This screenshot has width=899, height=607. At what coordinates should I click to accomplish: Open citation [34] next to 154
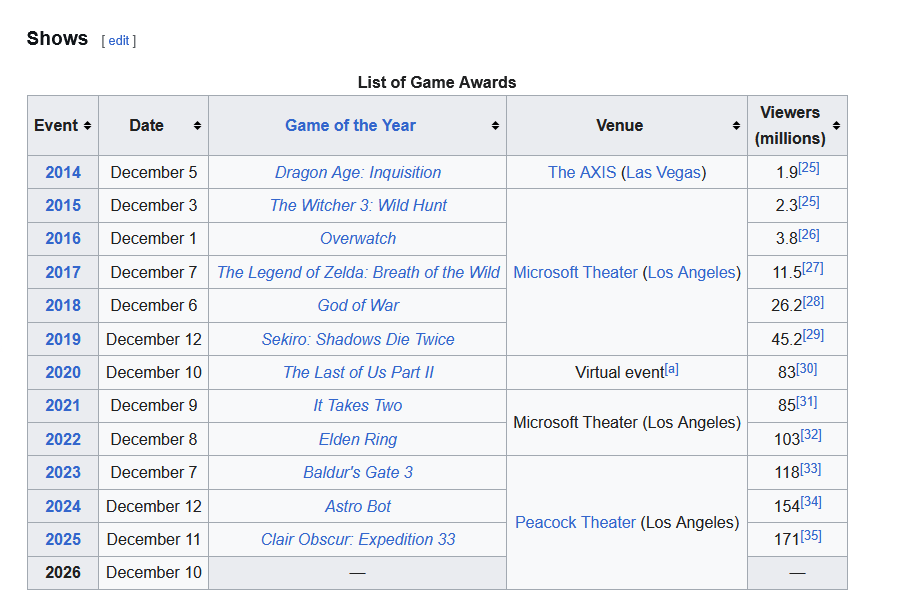tap(811, 503)
